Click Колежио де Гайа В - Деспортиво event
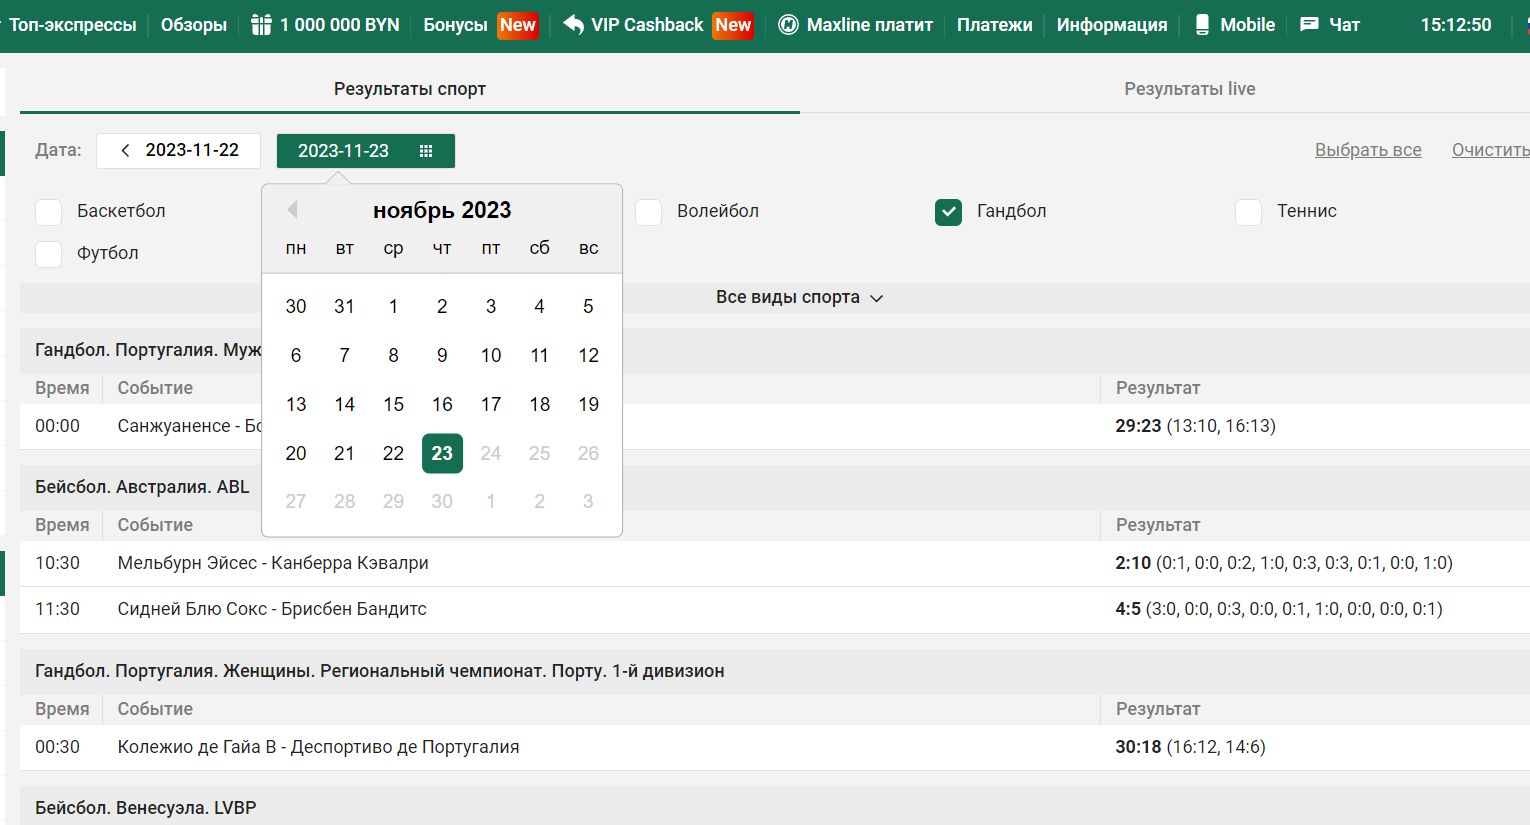Screen dimensions: 1530x825 [318, 747]
